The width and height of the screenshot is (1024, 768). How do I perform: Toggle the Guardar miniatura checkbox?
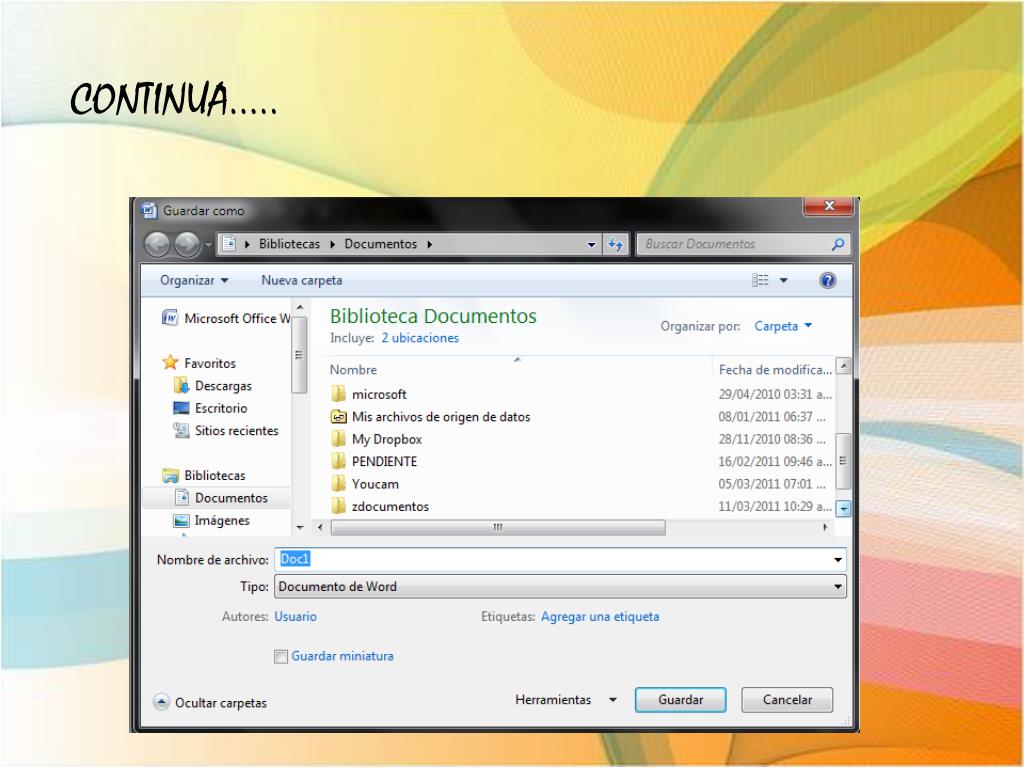pyautogui.click(x=281, y=656)
